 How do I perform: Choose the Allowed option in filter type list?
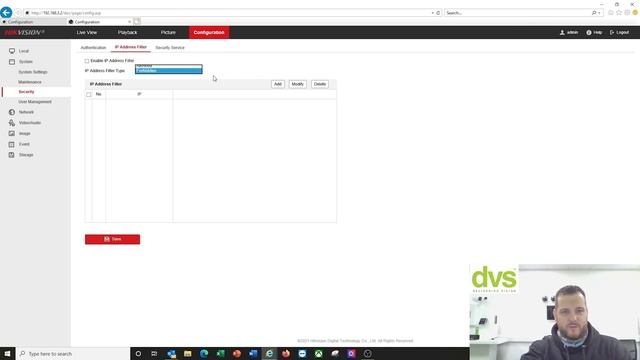coord(169,66)
